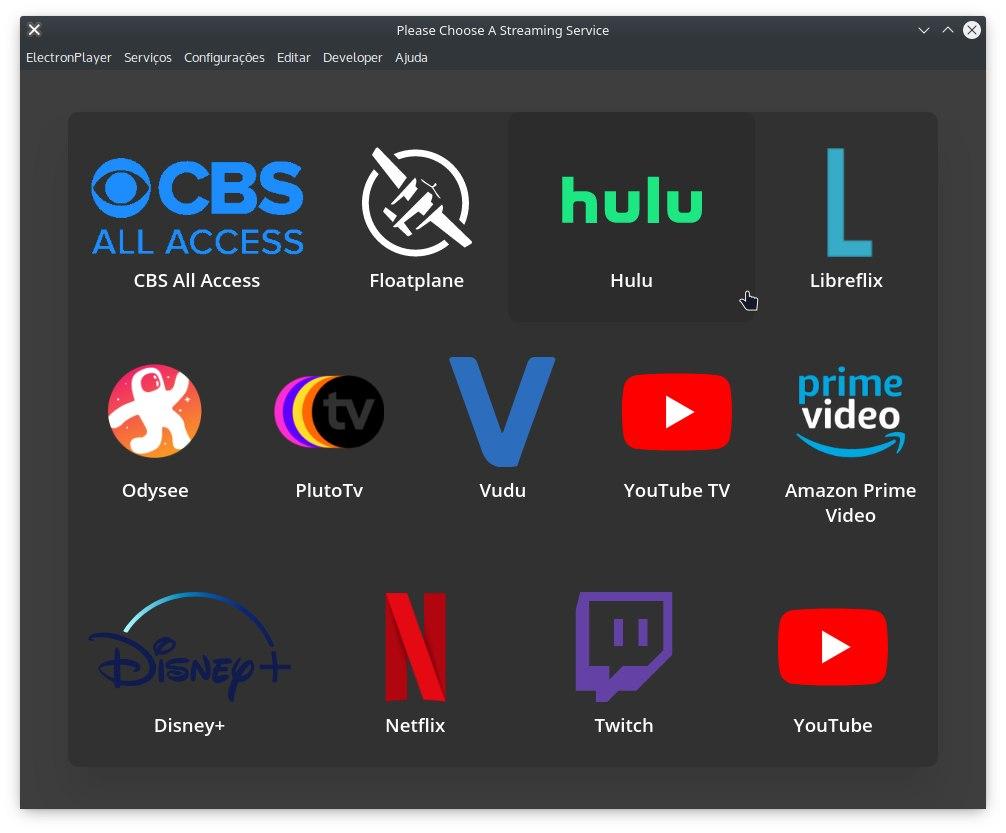
Task: Click the 'Twitch' text label
Action: [624, 725]
